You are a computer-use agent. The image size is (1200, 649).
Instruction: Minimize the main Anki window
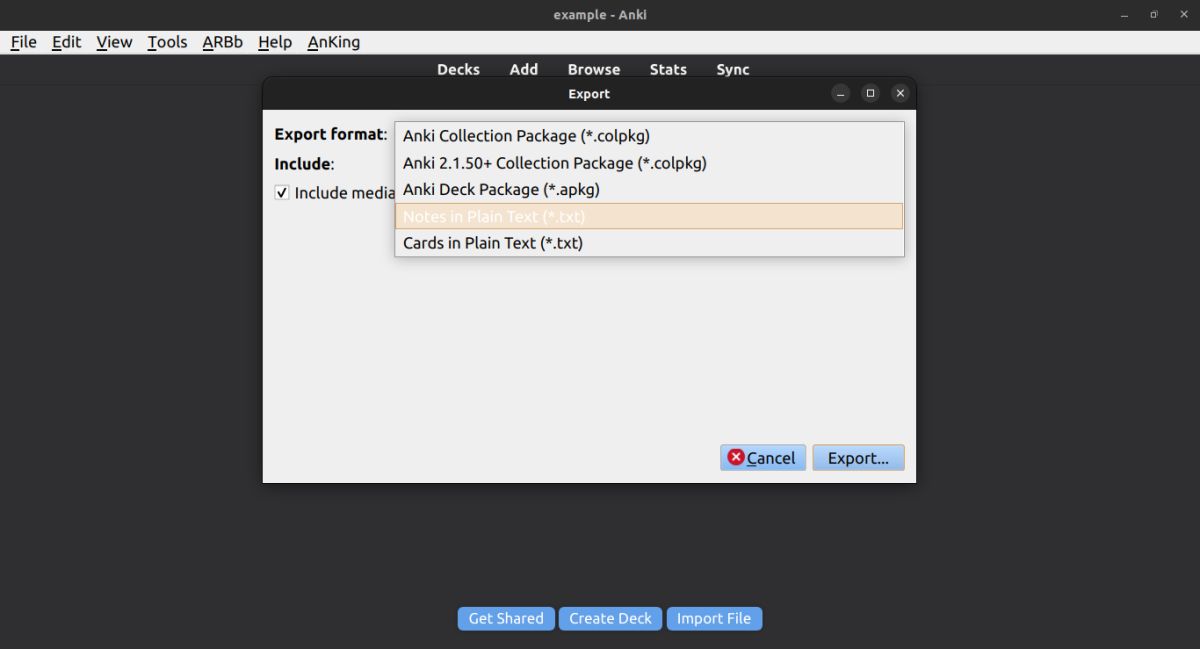pyautogui.click(x=1126, y=15)
